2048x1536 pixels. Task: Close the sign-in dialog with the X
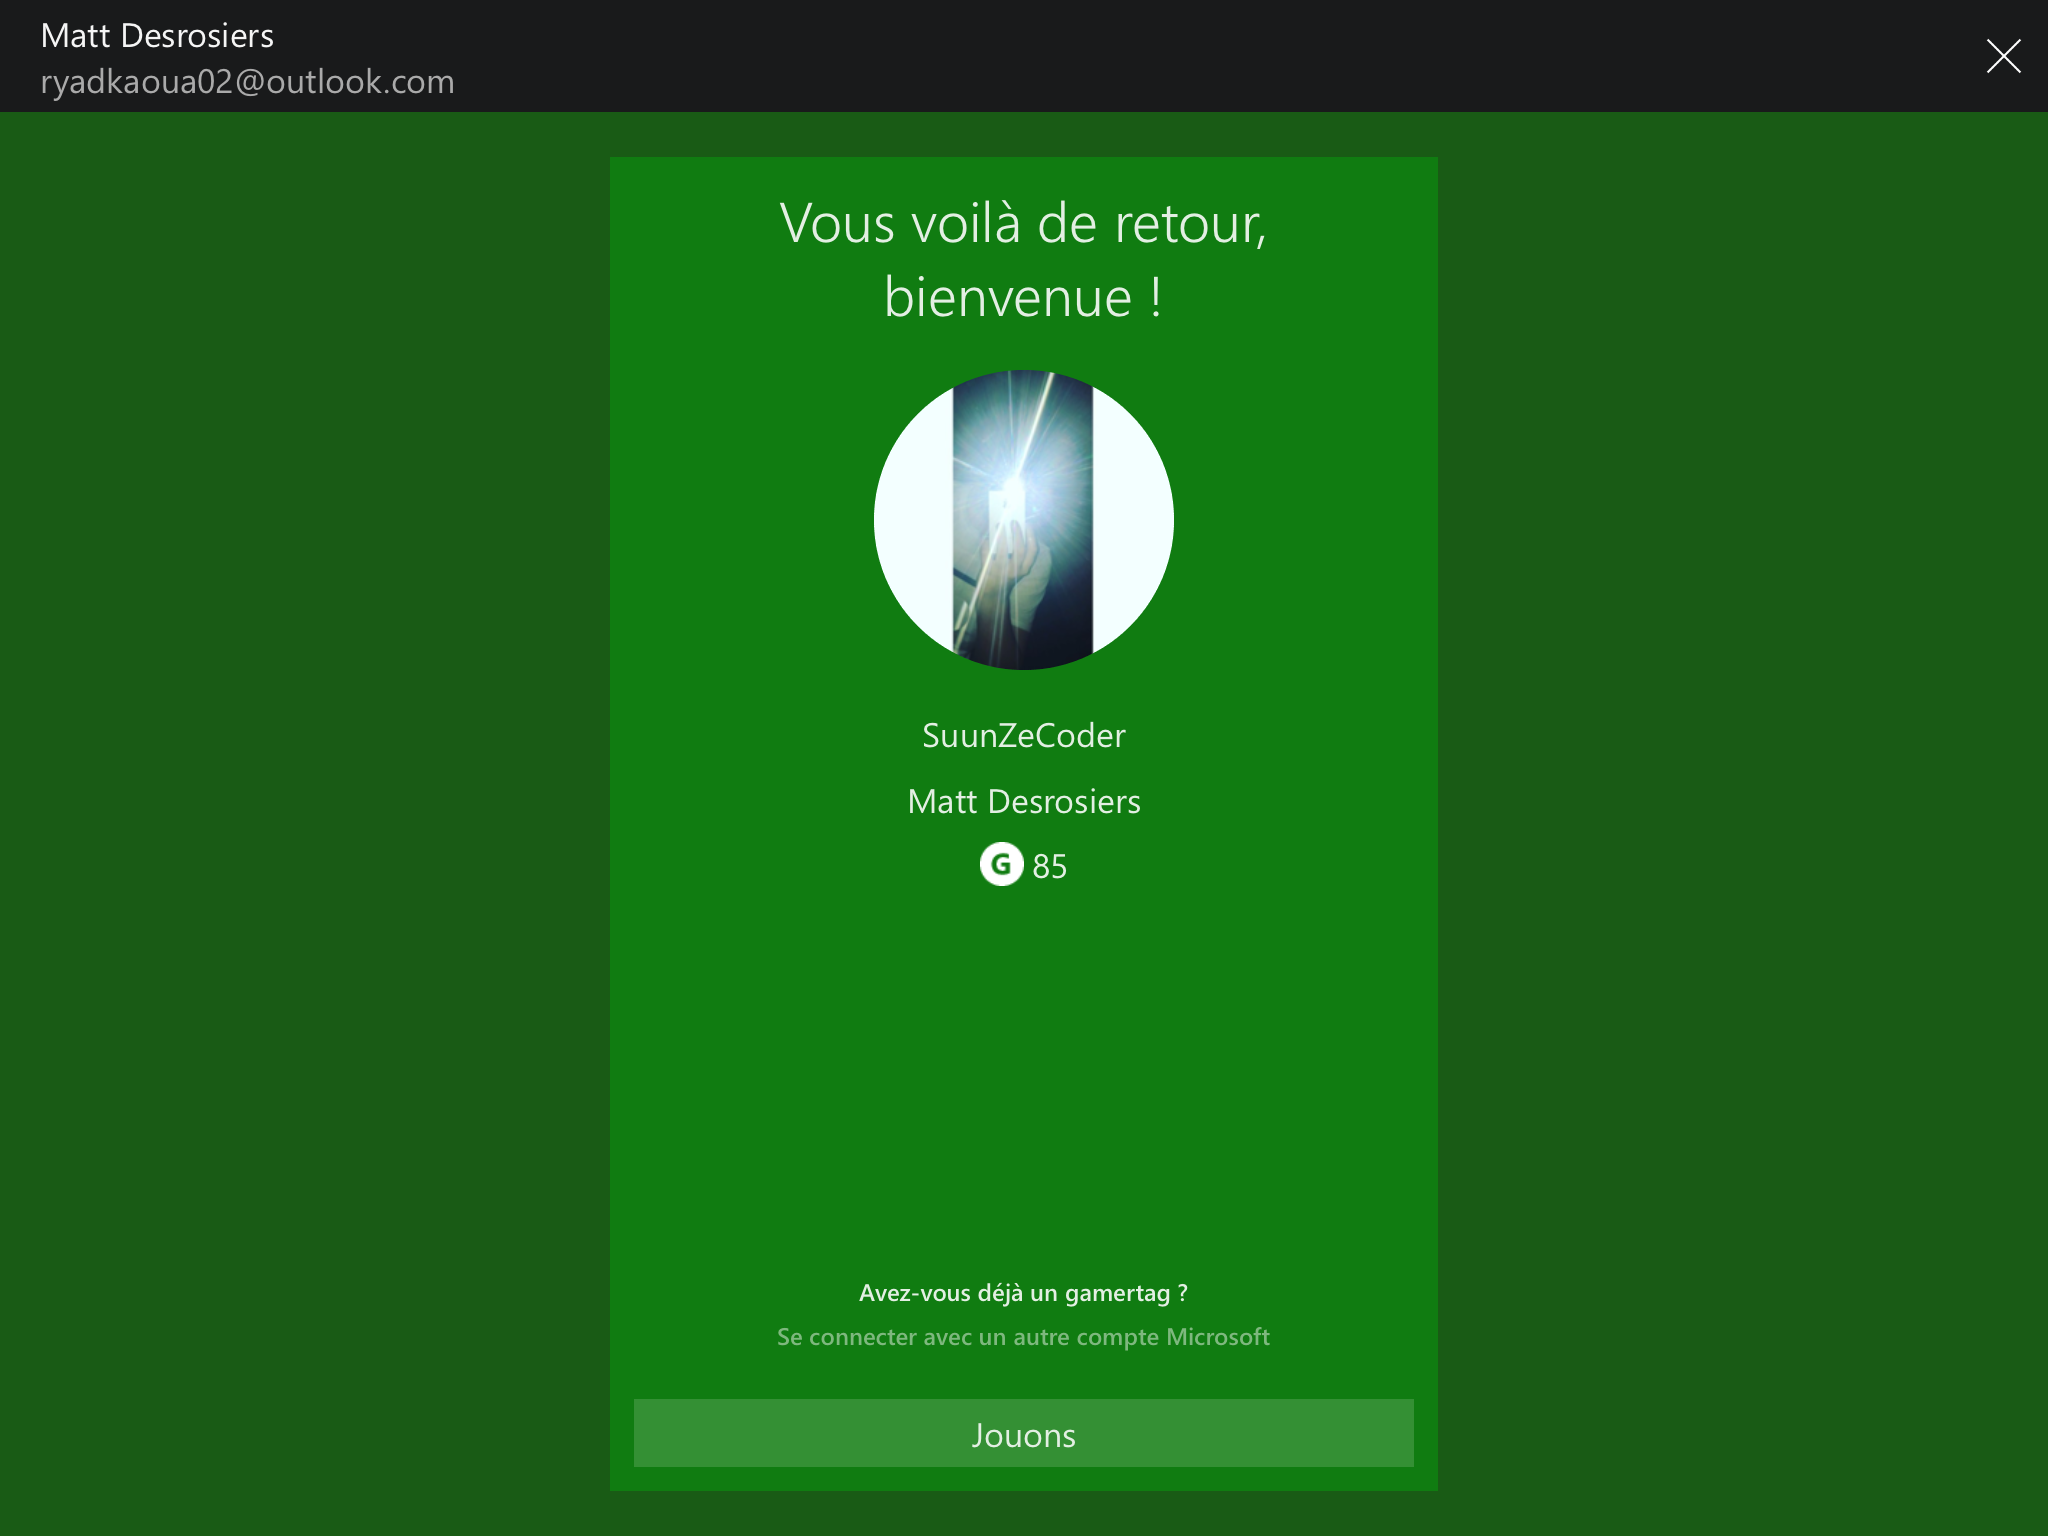pos(2003,56)
